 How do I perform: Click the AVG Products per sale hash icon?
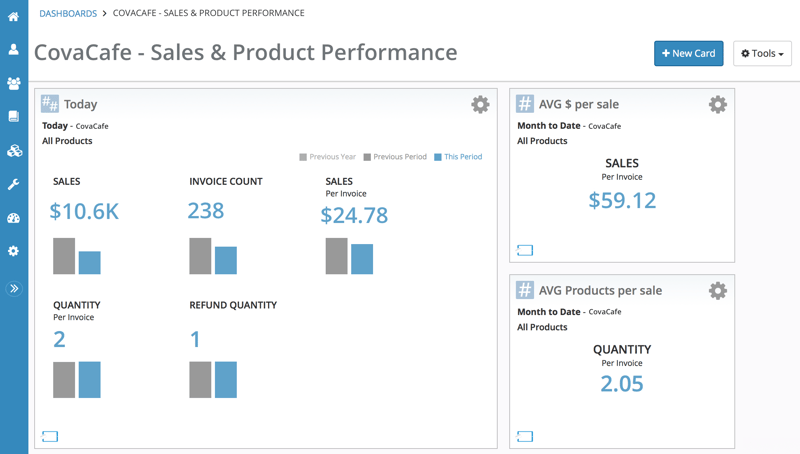[x=524, y=290]
